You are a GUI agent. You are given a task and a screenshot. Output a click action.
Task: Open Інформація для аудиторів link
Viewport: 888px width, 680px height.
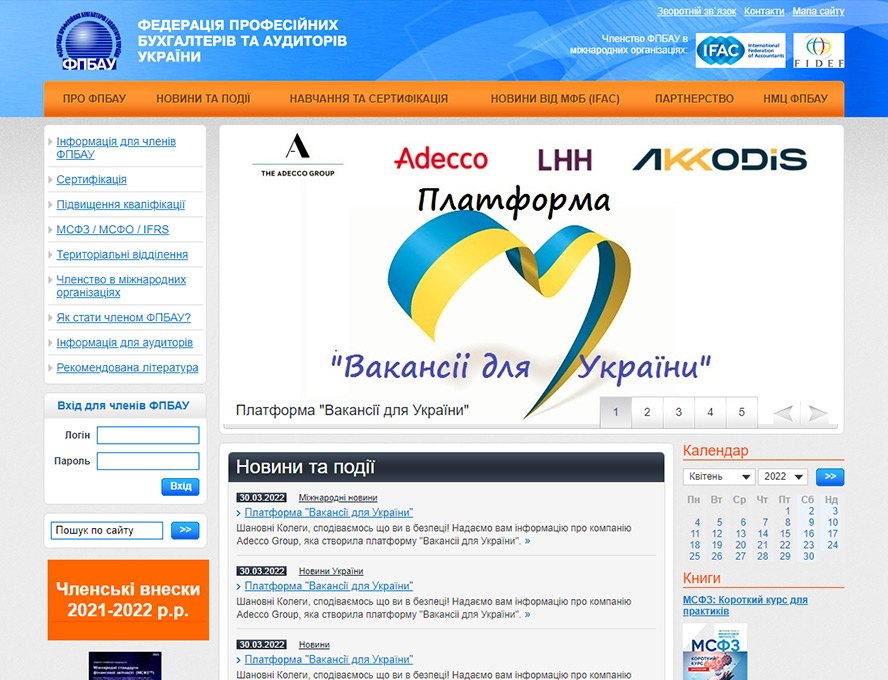coord(125,343)
